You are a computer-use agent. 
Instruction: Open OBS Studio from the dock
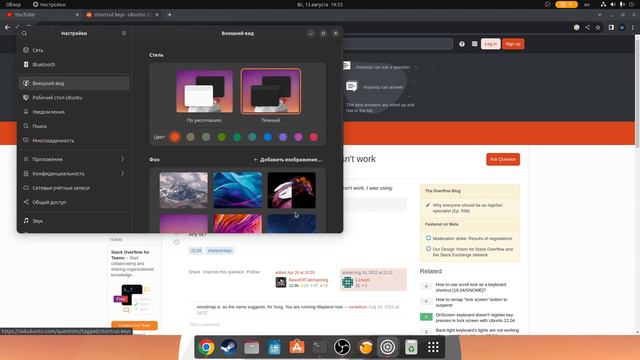(342, 347)
